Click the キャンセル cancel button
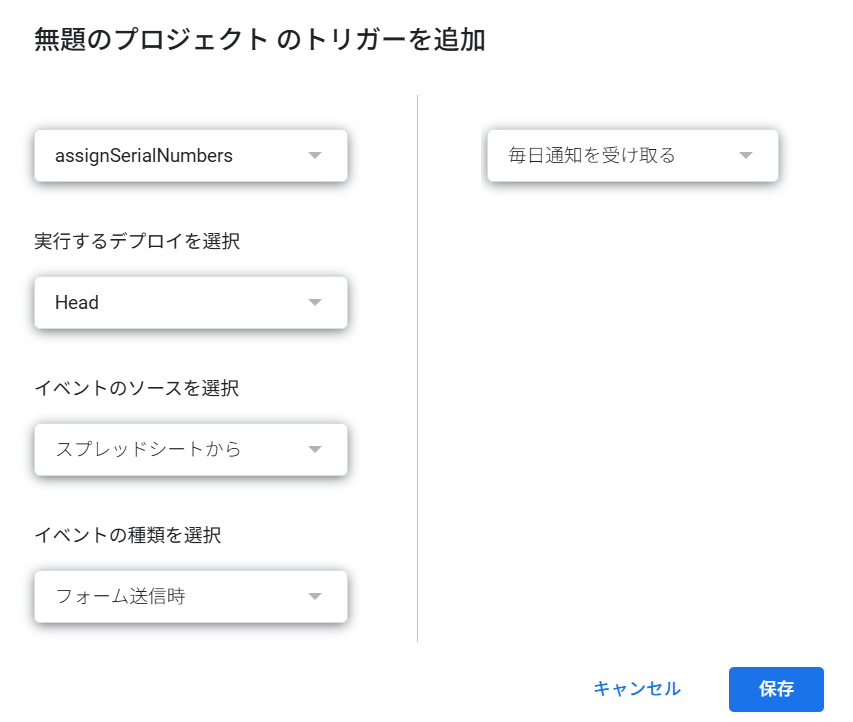 pos(636,689)
